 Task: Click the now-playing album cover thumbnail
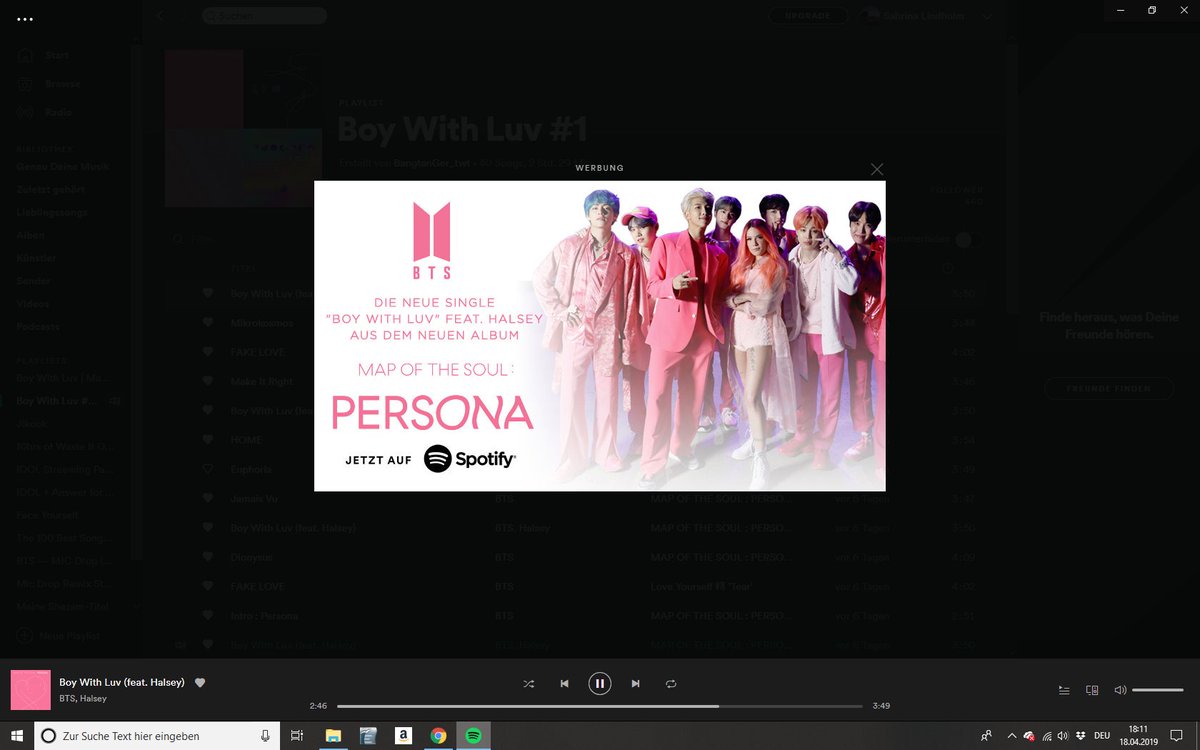(31, 690)
